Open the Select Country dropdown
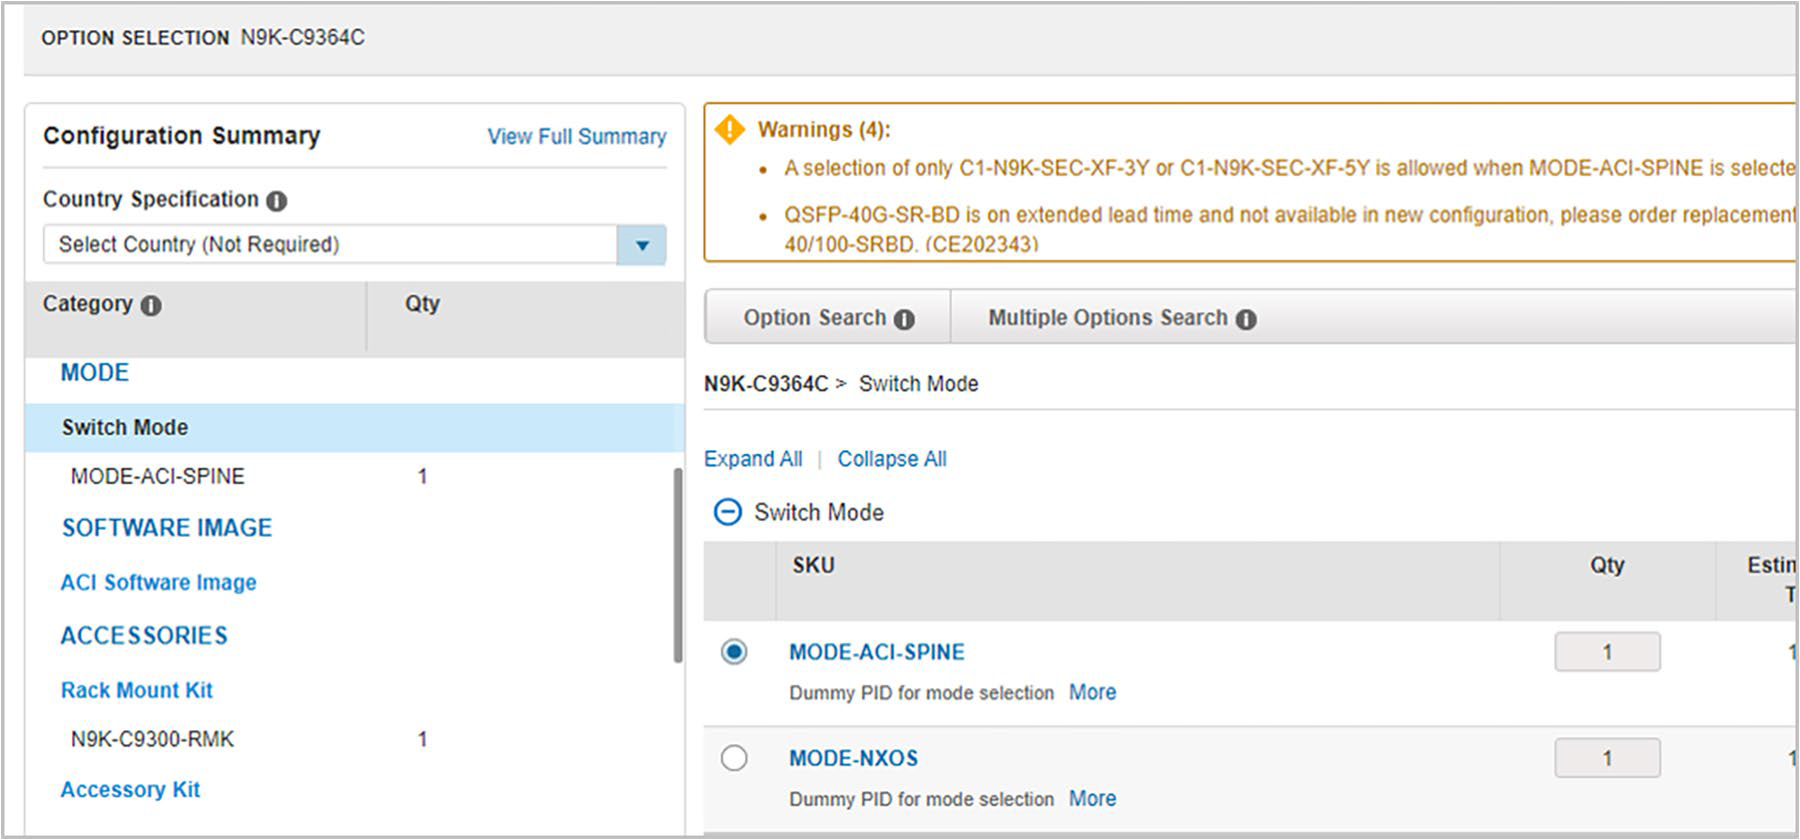The width and height of the screenshot is (1800, 840). point(642,245)
